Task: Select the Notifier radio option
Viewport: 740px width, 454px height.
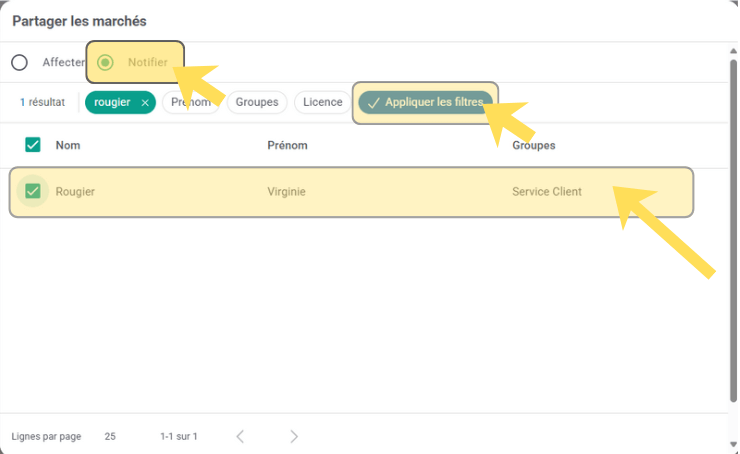Action: pos(105,62)
